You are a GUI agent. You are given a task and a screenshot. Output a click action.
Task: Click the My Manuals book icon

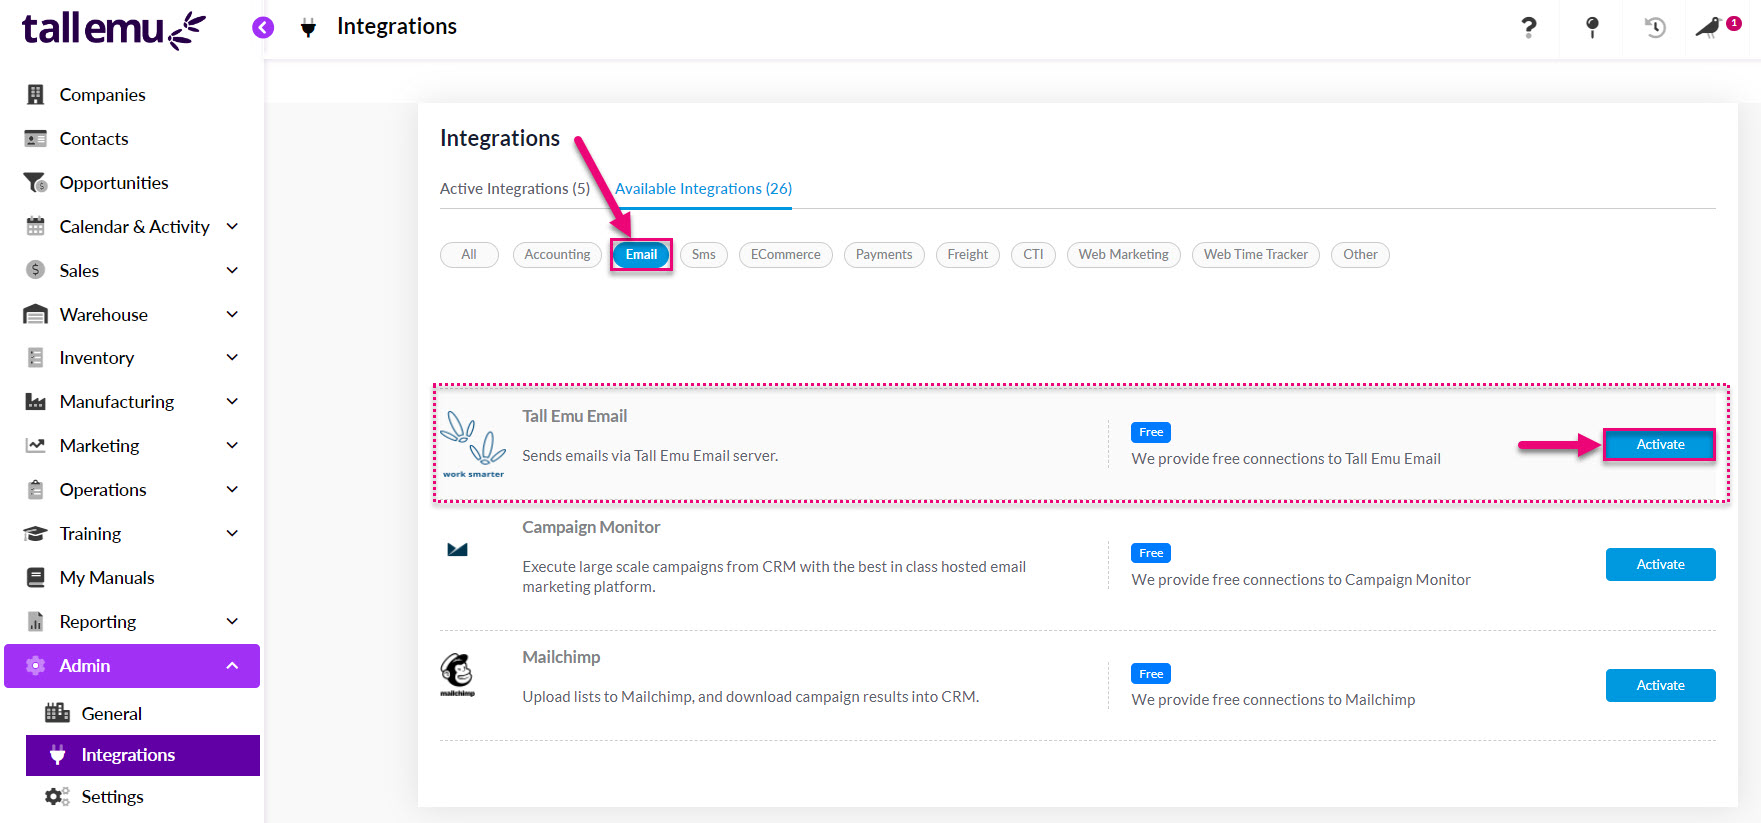pyautogui.click(x=36, y=577)
